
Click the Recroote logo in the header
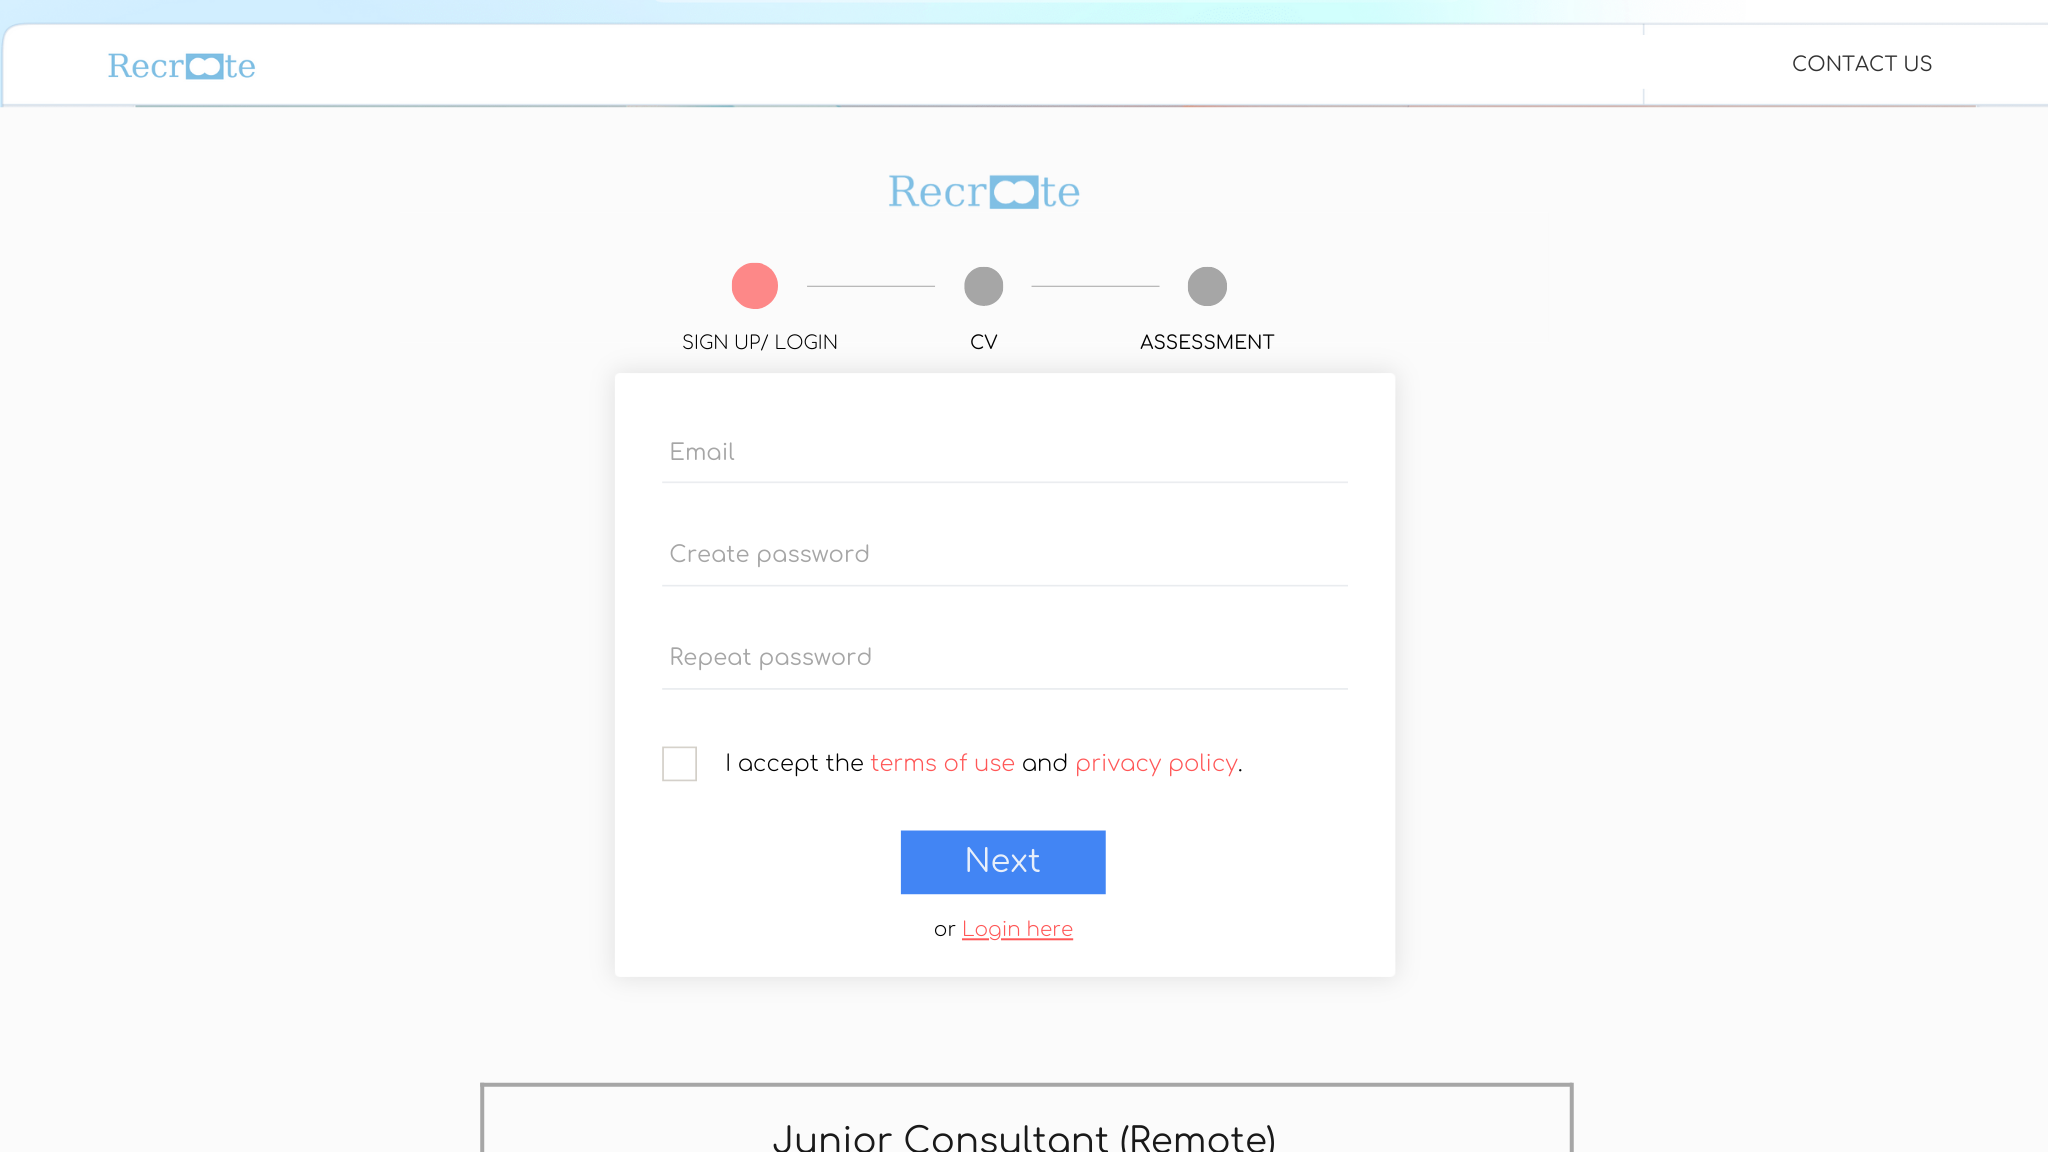[182, 66]
